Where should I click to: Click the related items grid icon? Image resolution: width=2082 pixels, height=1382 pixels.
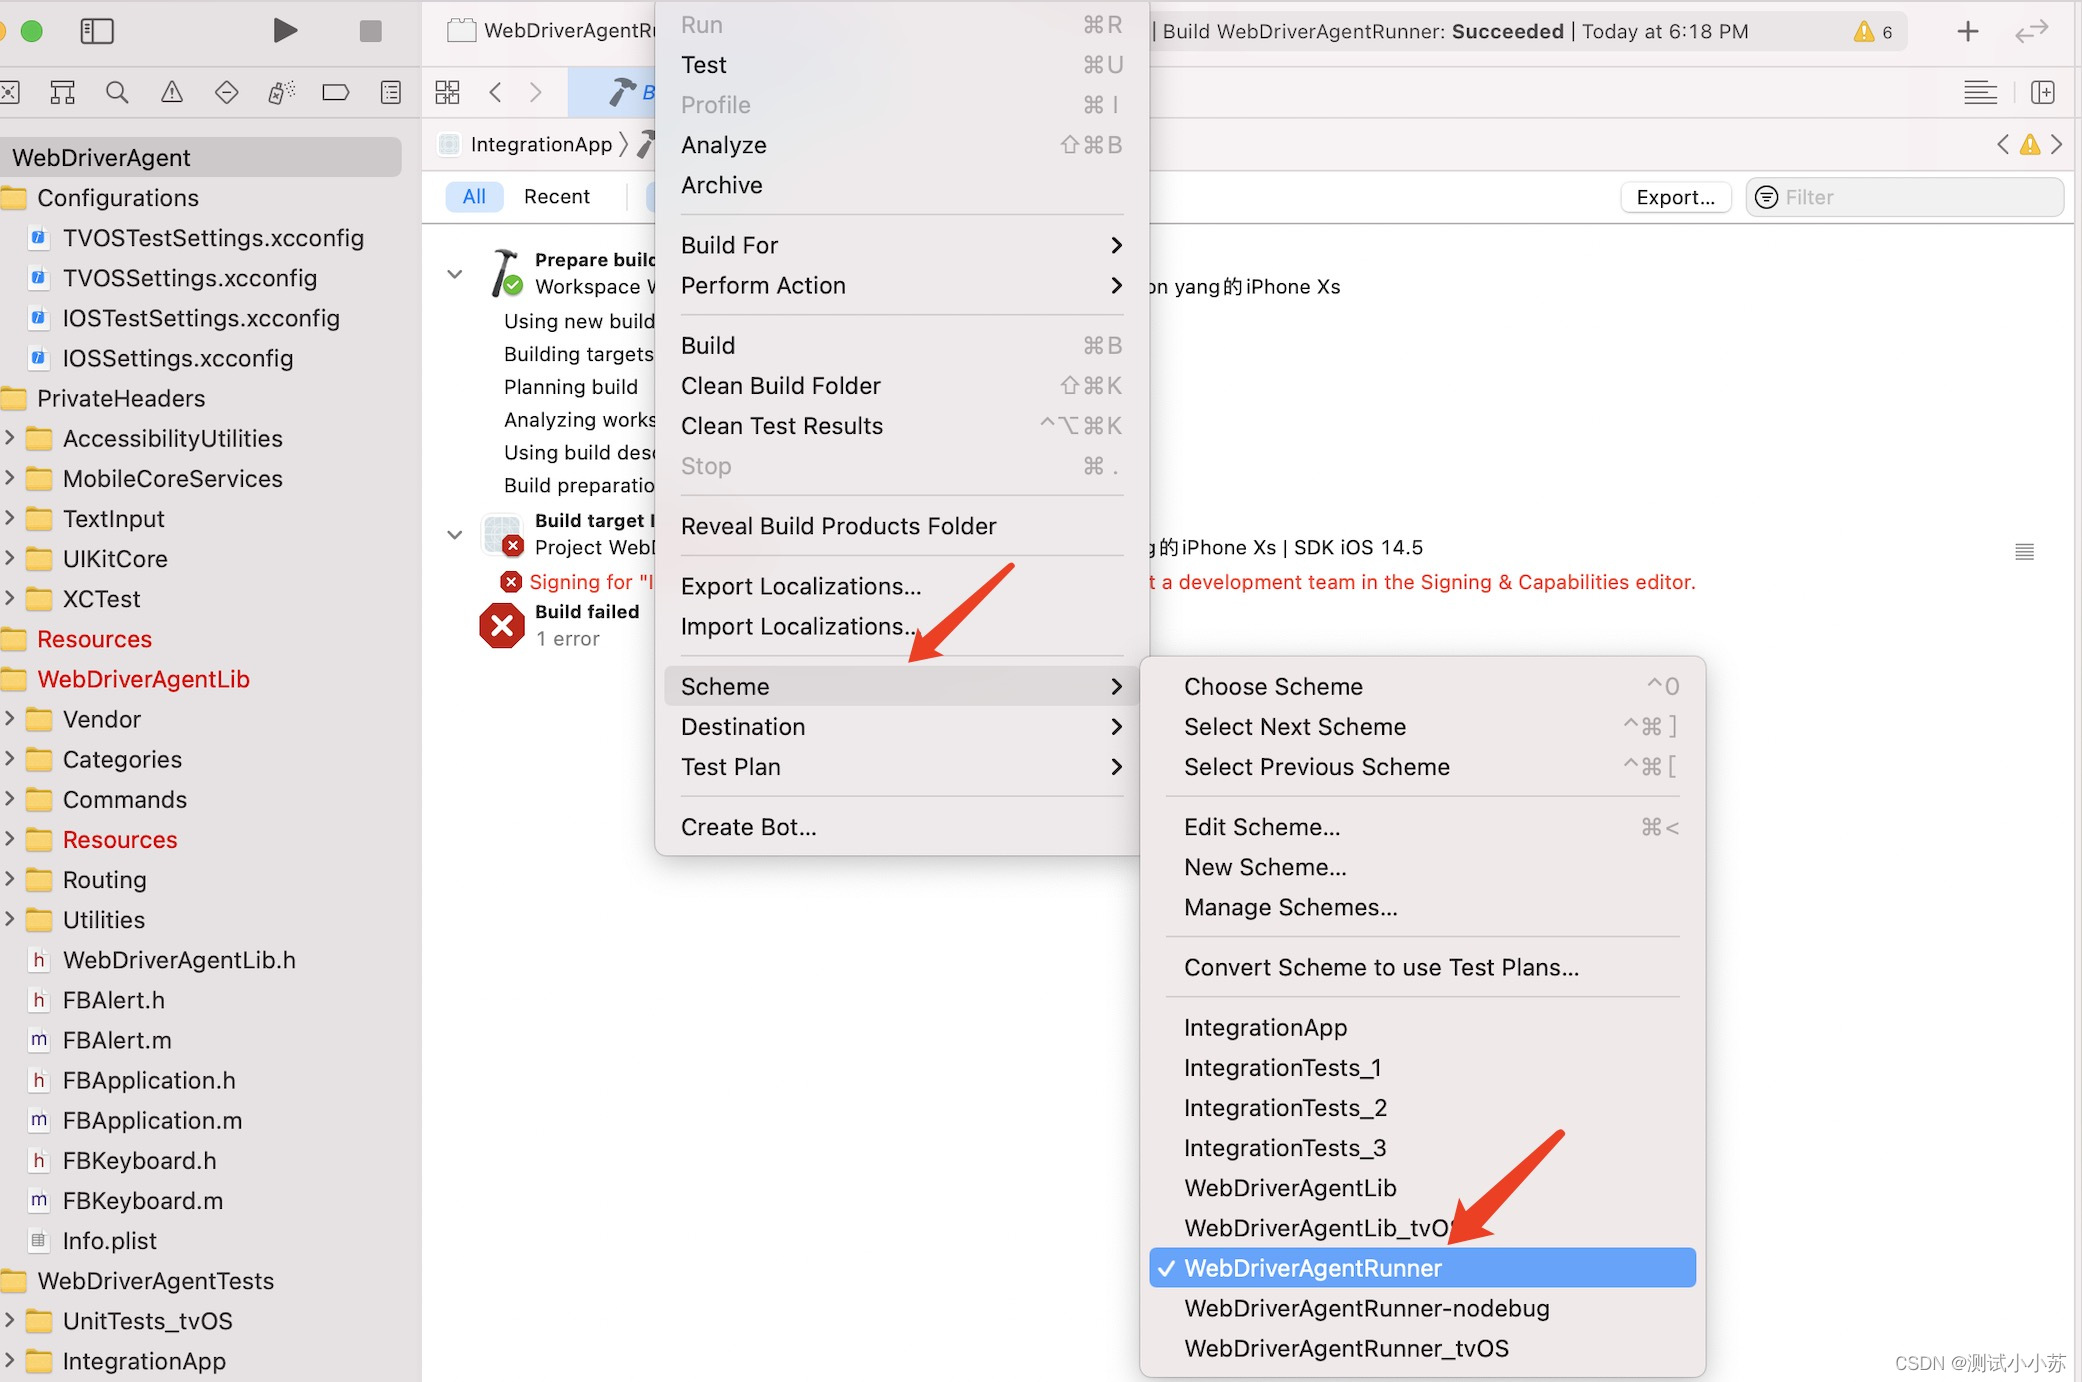tap(447, 93)
